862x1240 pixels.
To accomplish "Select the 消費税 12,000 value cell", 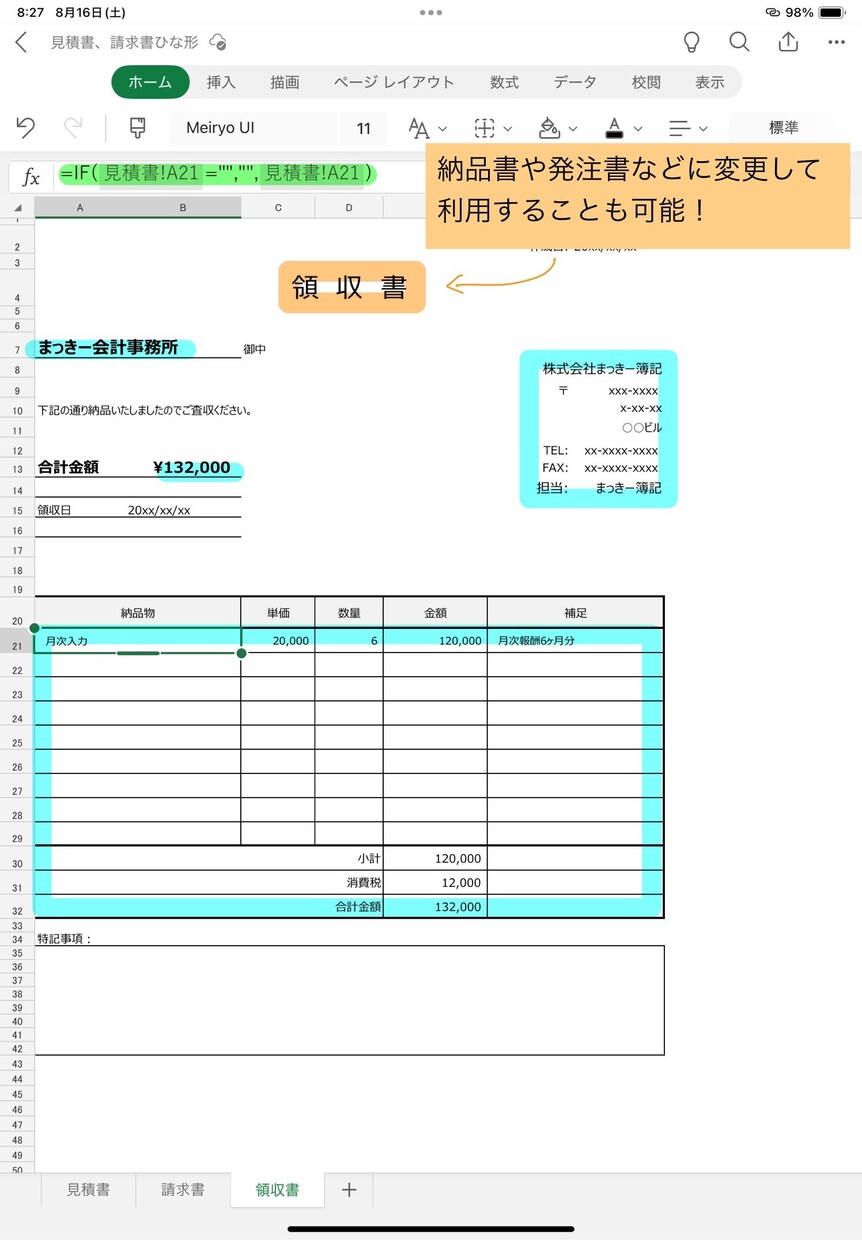I will [435, 883].
